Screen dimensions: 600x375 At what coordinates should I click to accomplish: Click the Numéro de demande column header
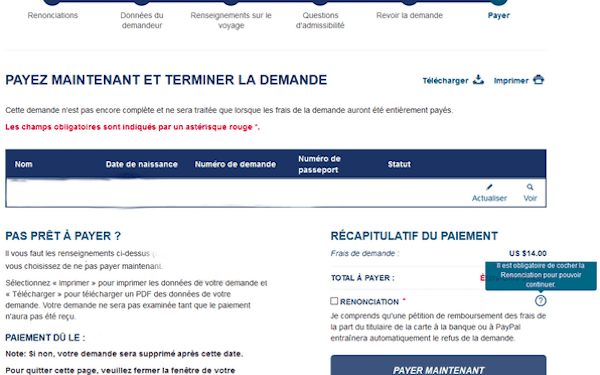click(235, 164)
